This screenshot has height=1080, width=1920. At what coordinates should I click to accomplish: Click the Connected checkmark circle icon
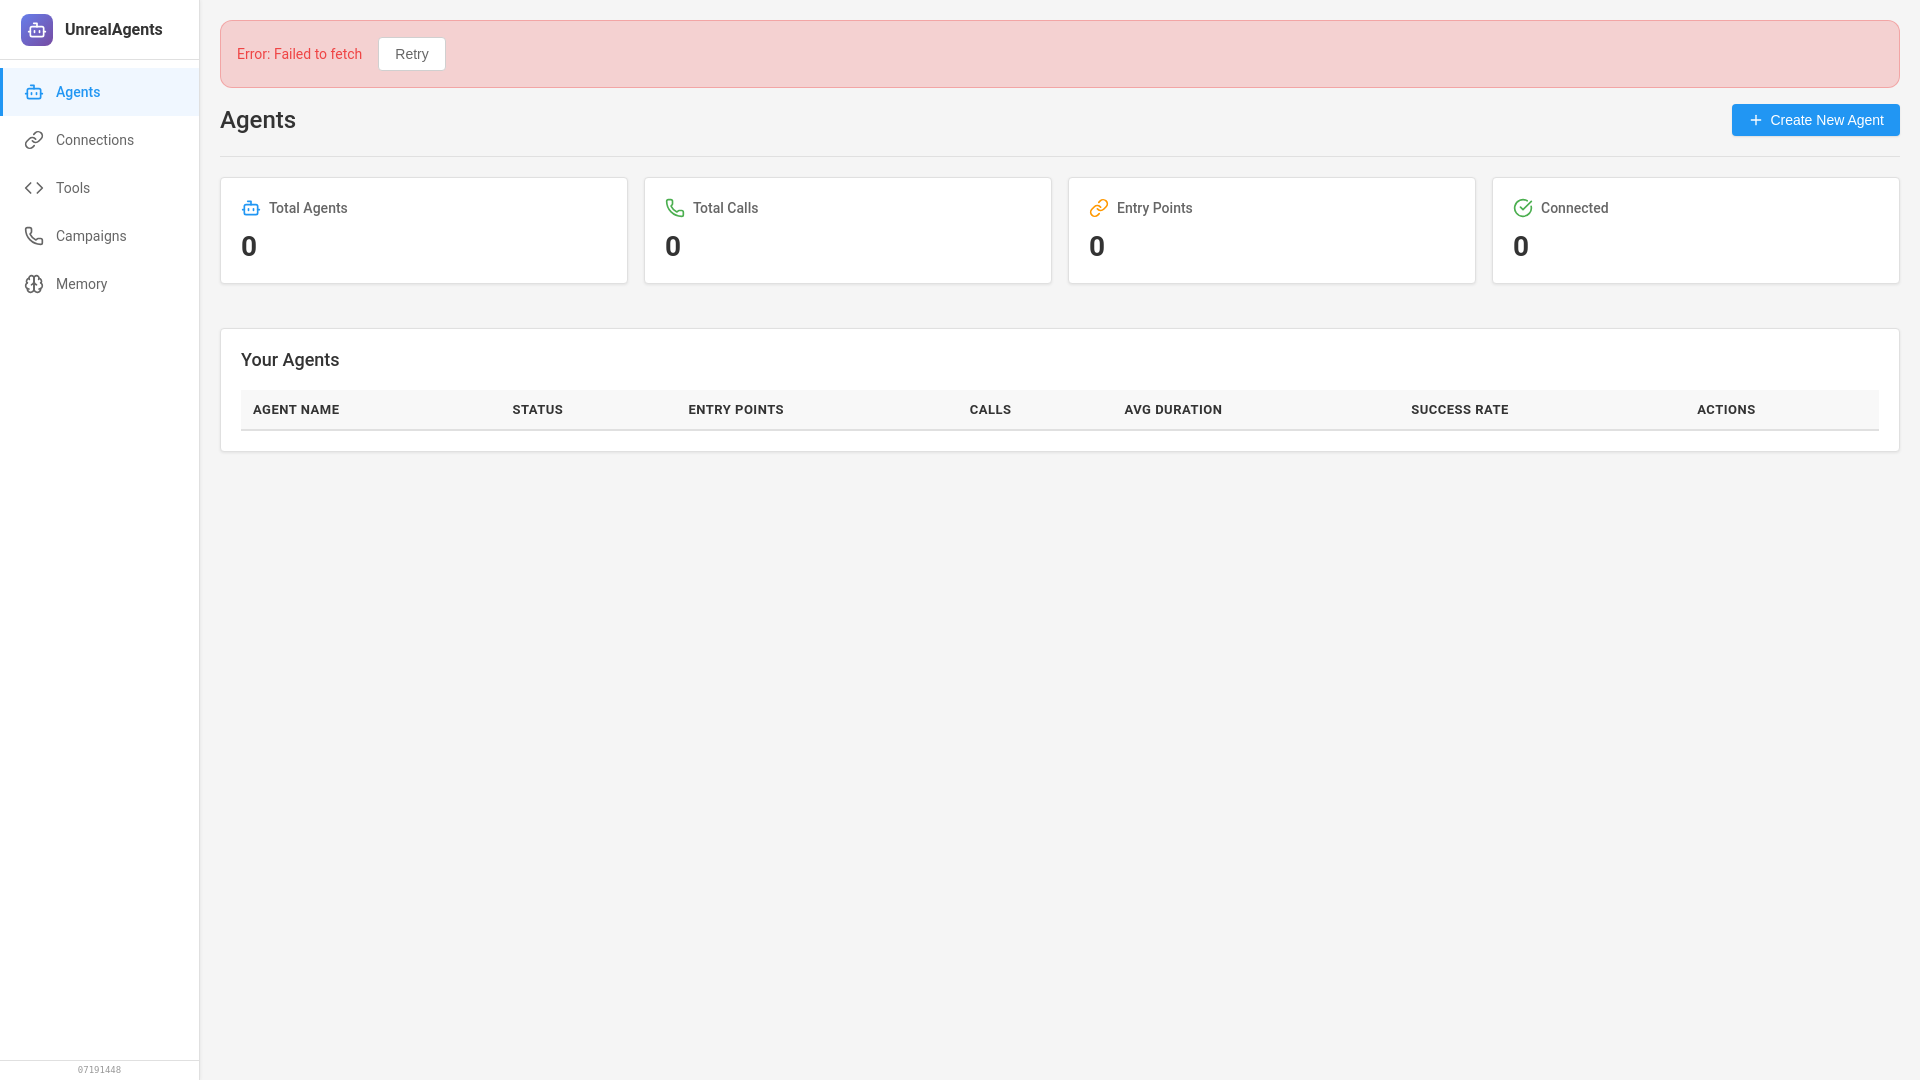1523,208
